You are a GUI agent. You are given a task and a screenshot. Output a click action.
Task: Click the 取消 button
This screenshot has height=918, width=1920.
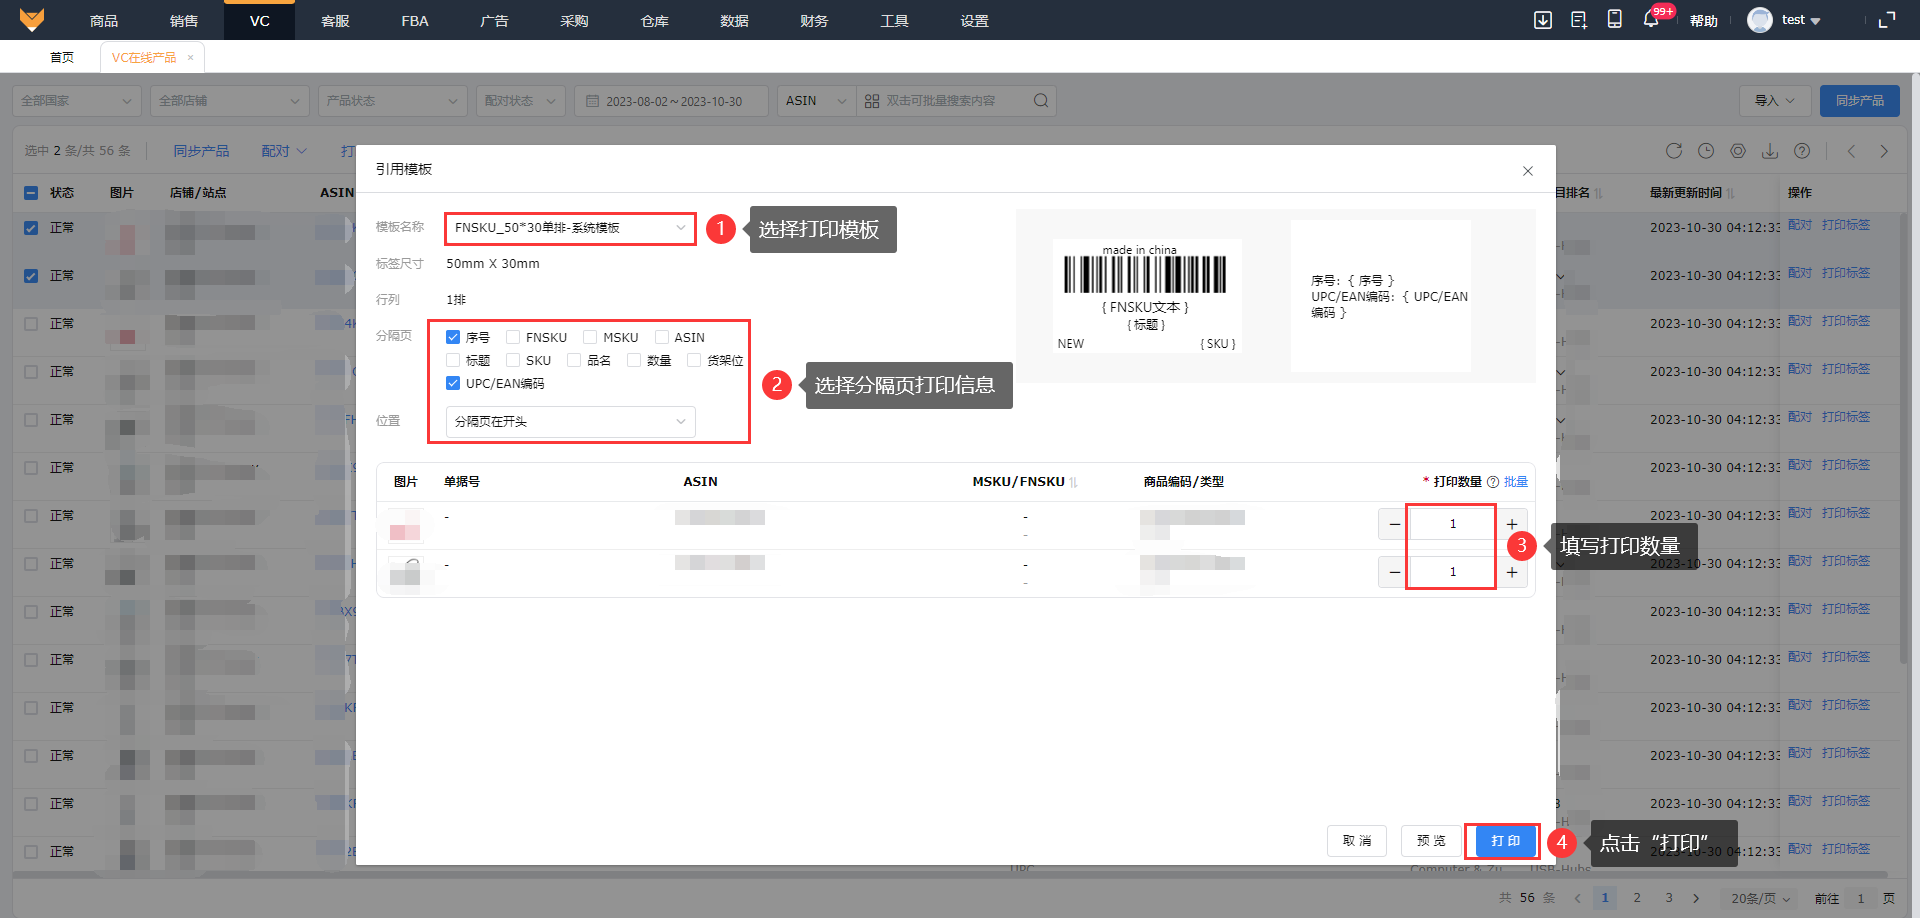click(1357, 841)
